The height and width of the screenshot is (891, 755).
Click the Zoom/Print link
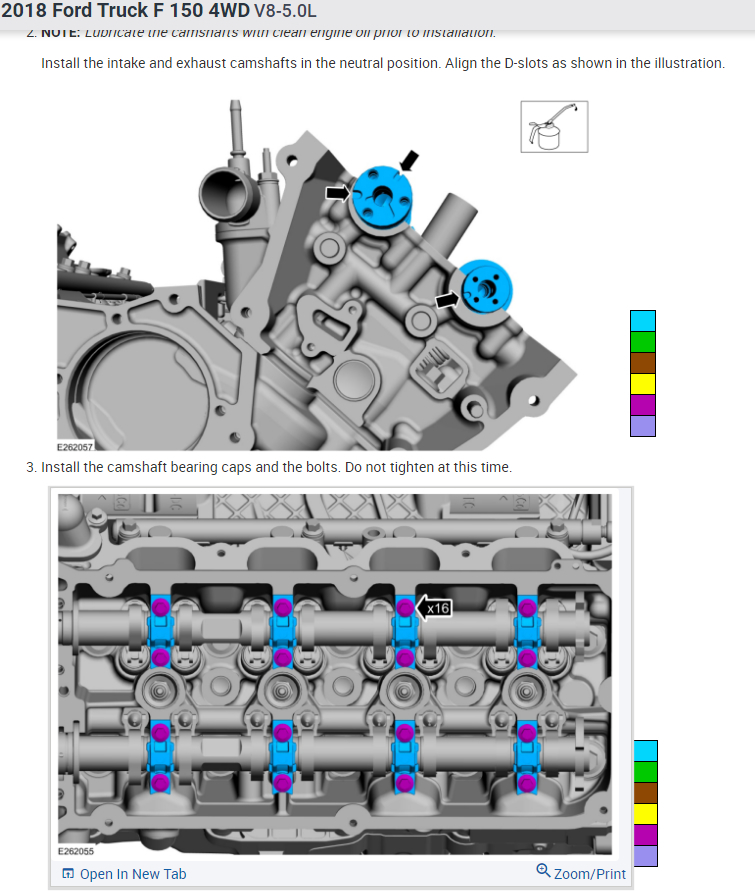point(590,874)
